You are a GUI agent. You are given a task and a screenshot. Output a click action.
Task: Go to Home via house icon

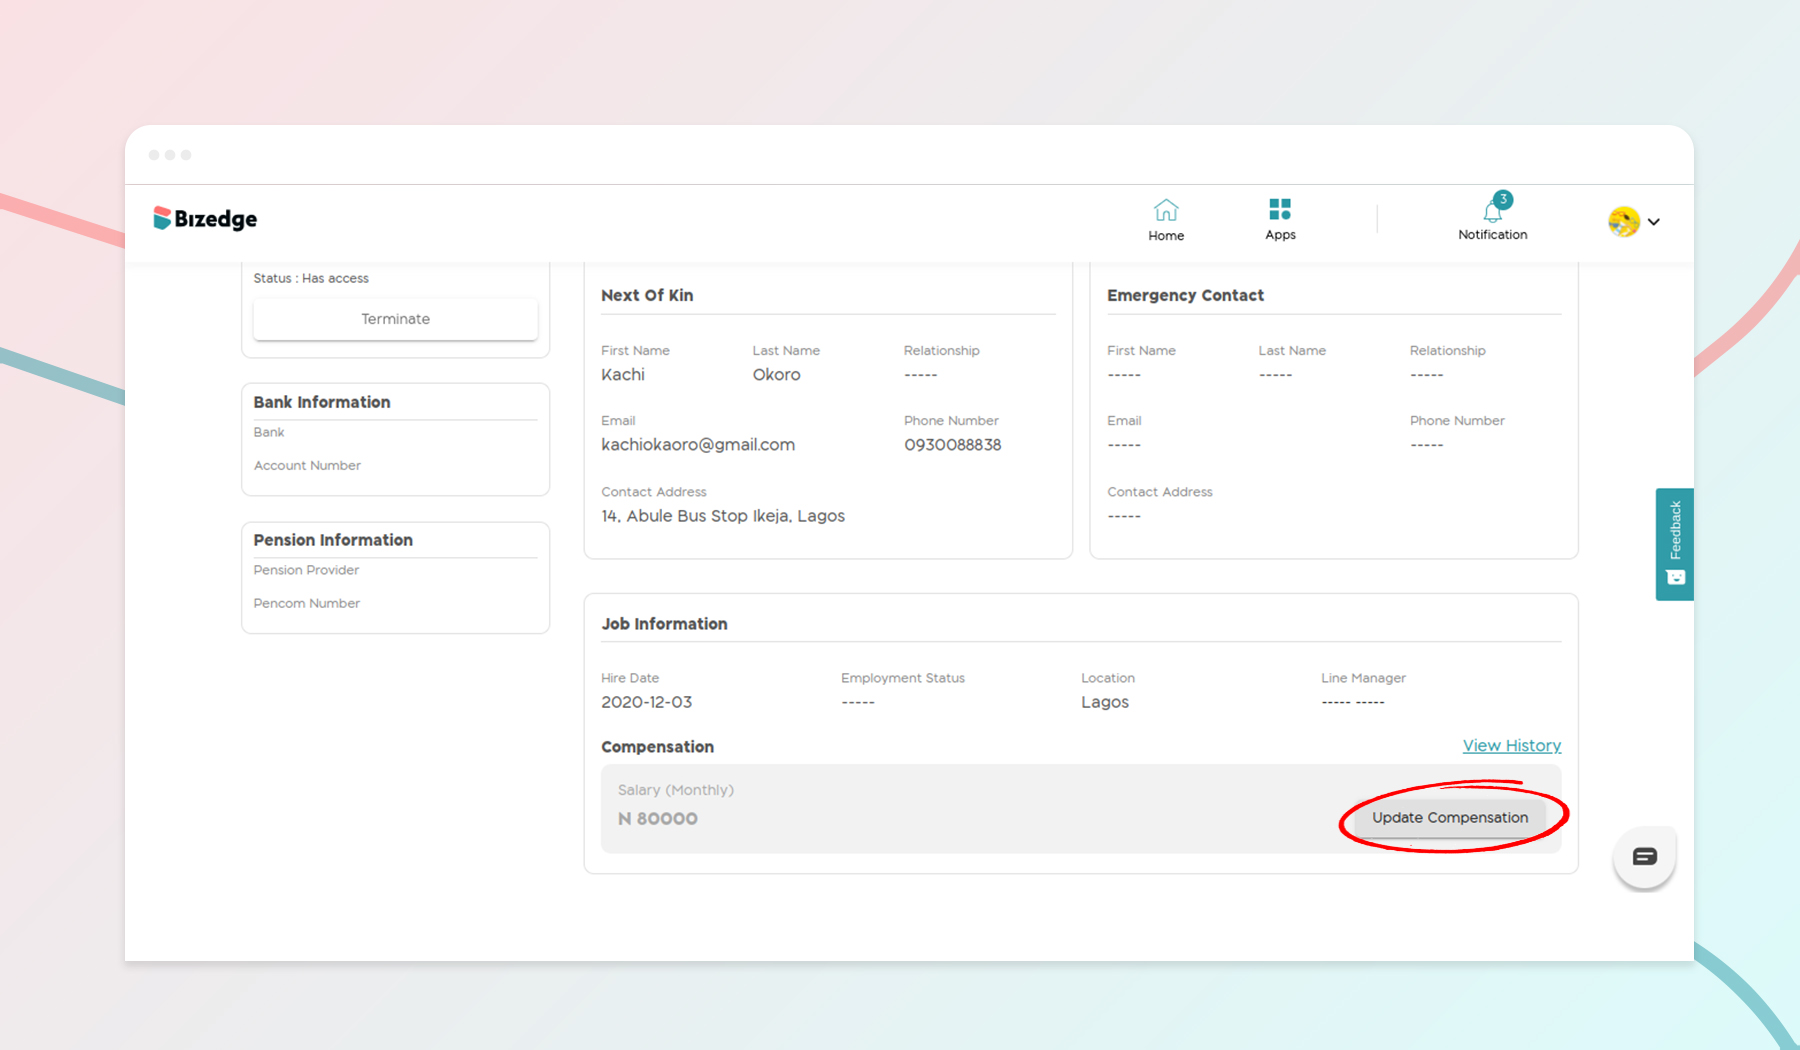[1165, 210]
